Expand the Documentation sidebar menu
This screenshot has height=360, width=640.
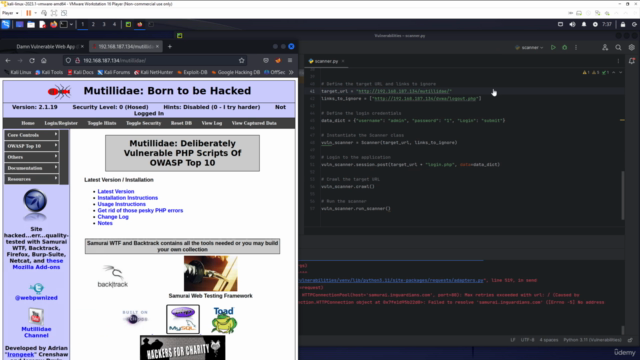click(32, 168)
